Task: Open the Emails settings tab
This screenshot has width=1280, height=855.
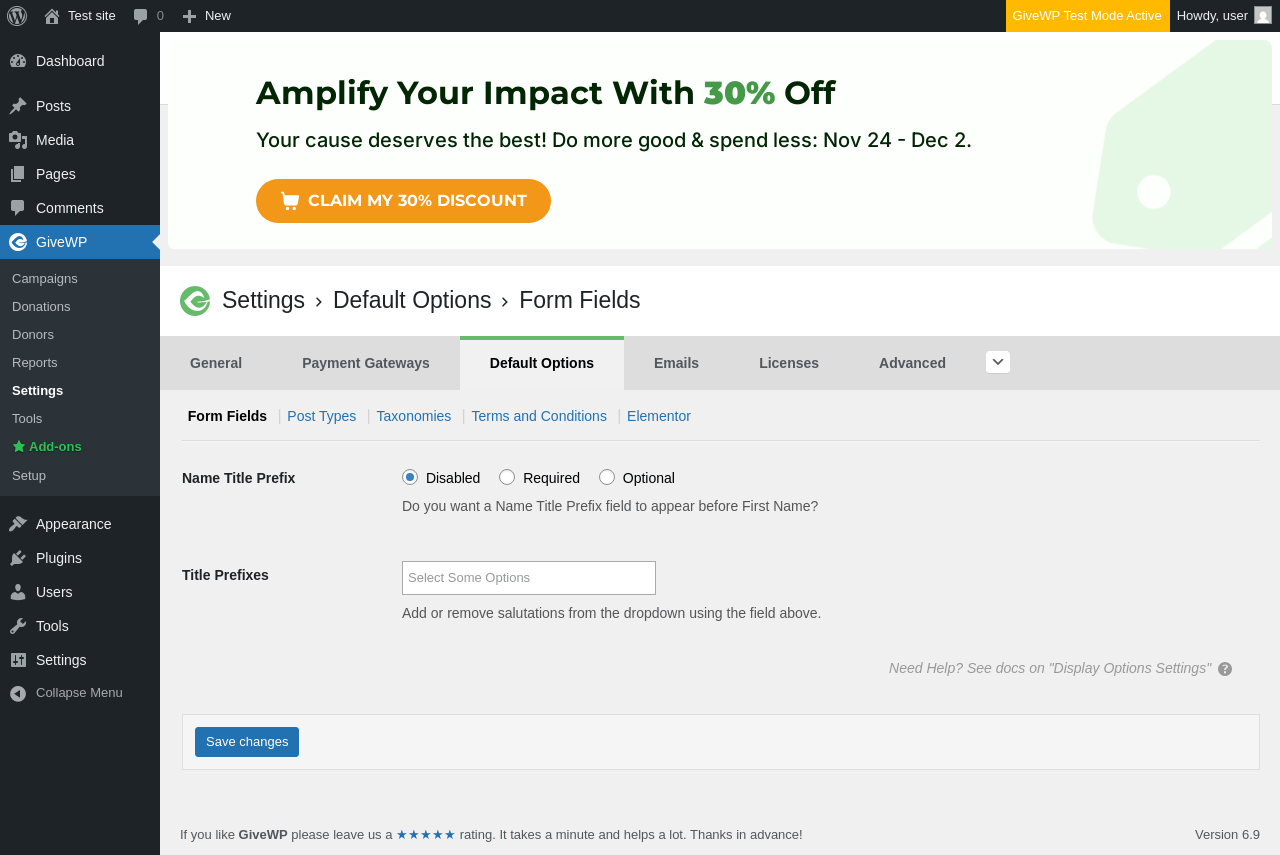Action: click(676, 363)
